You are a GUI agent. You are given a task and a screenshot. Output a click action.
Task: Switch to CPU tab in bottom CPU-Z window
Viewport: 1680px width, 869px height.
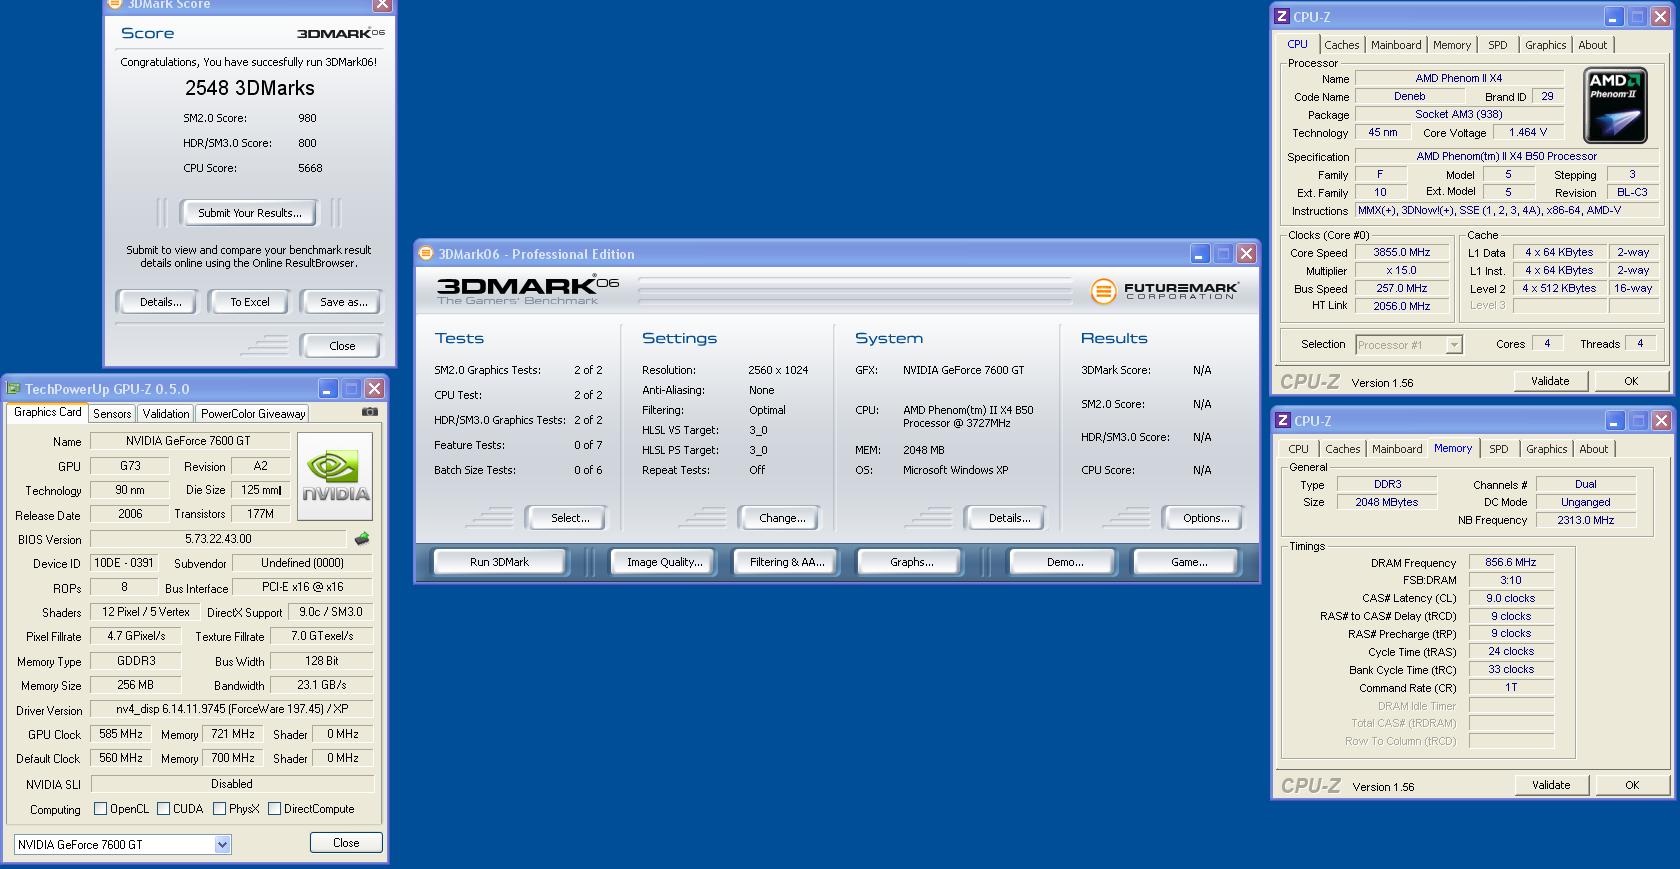coord(1298,449)
